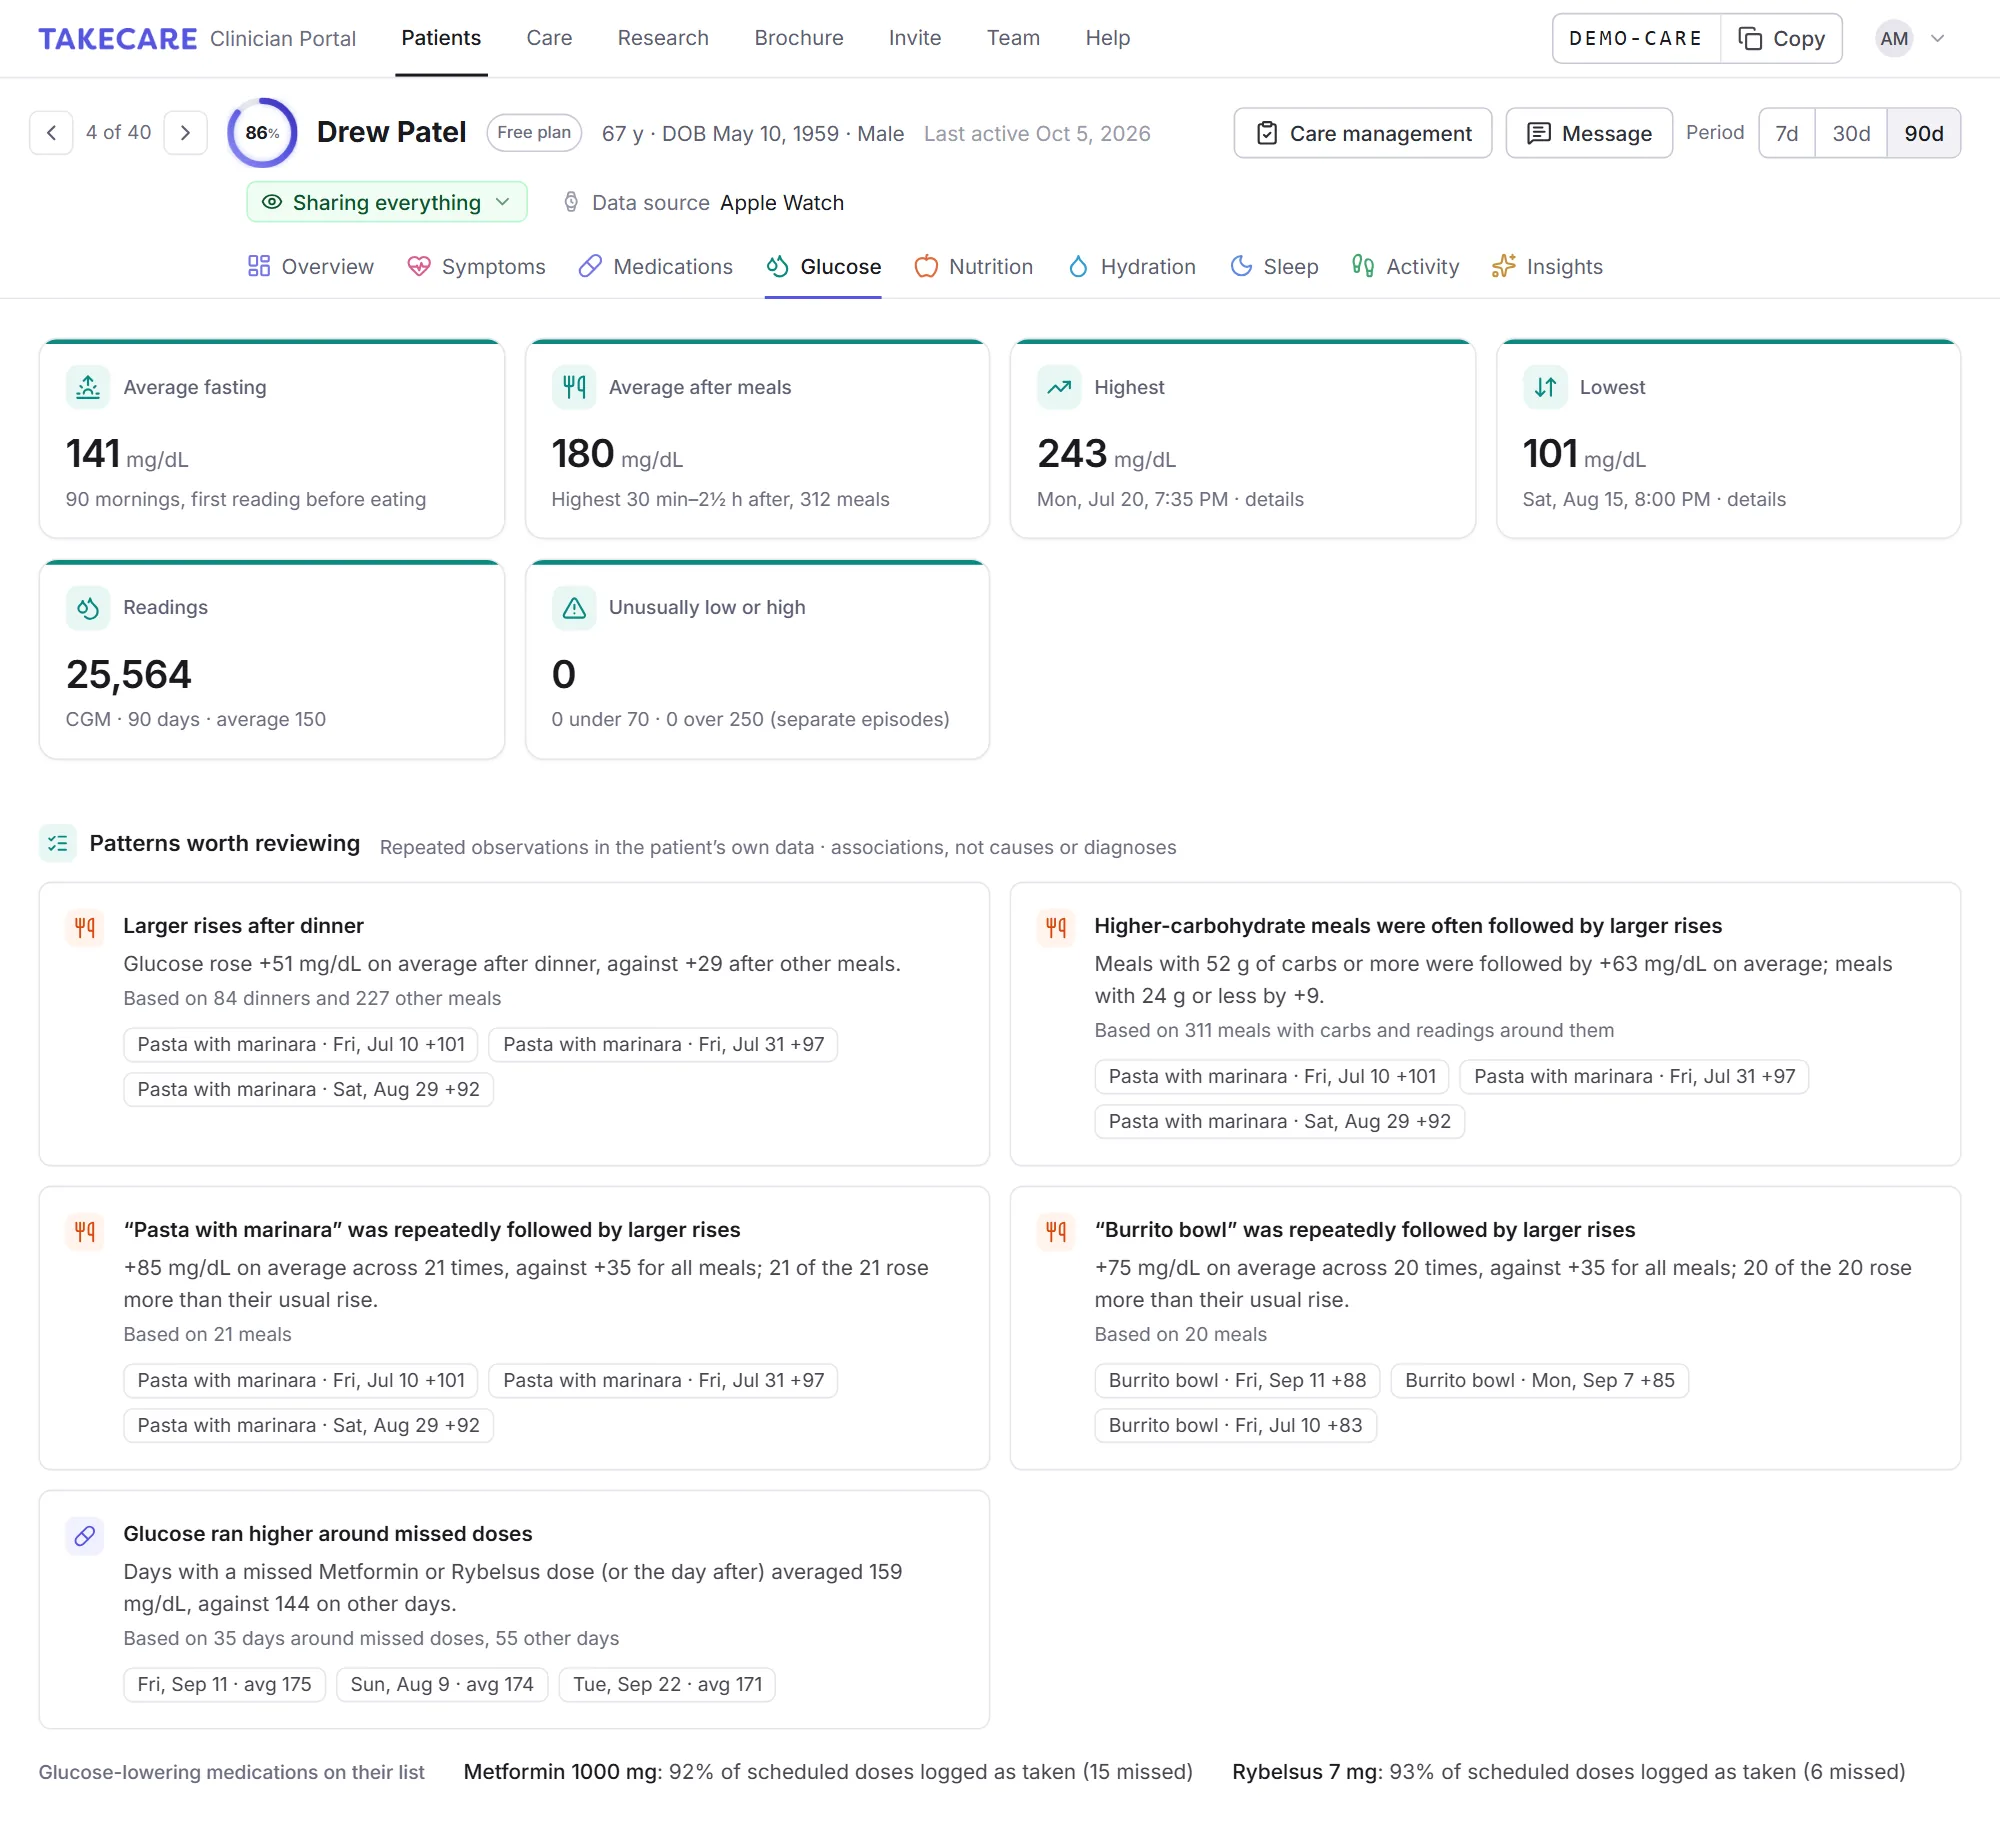This screenshot has width=2000, height=1832.
Task: Switch to the Symptoms tab
Action: (476, 266)
